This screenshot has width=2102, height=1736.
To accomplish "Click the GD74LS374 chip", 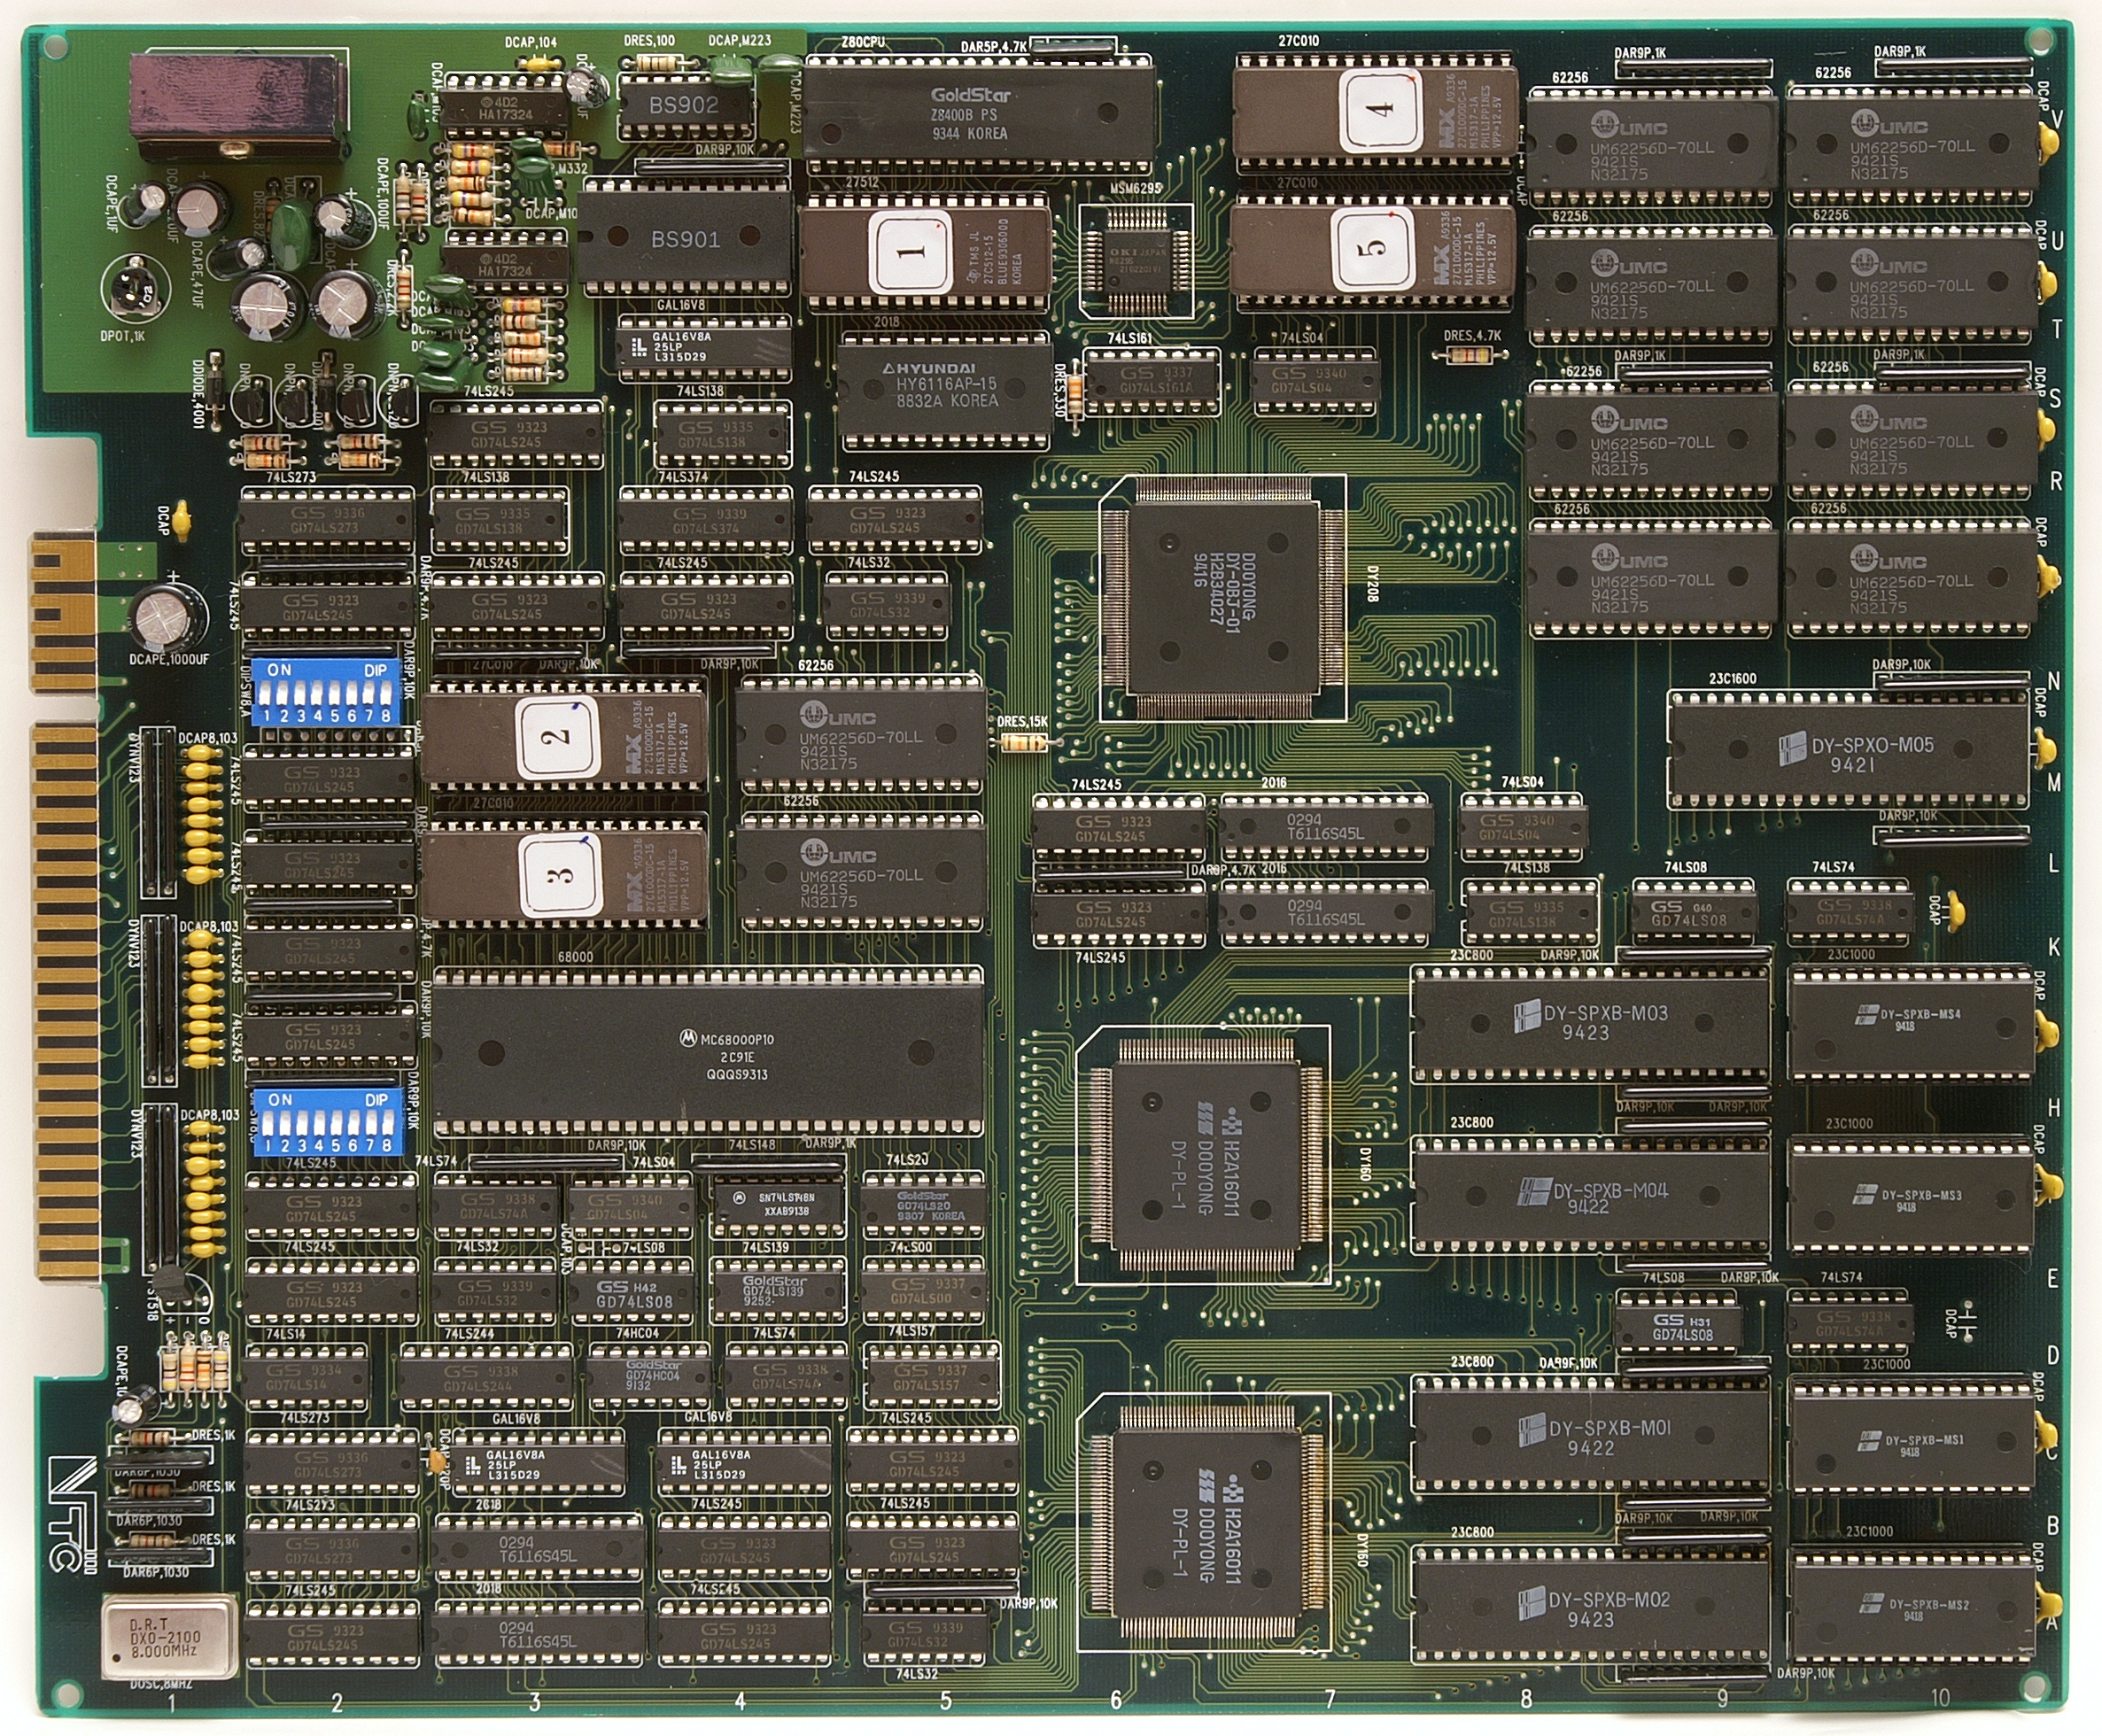I will (x=705, y=521).
